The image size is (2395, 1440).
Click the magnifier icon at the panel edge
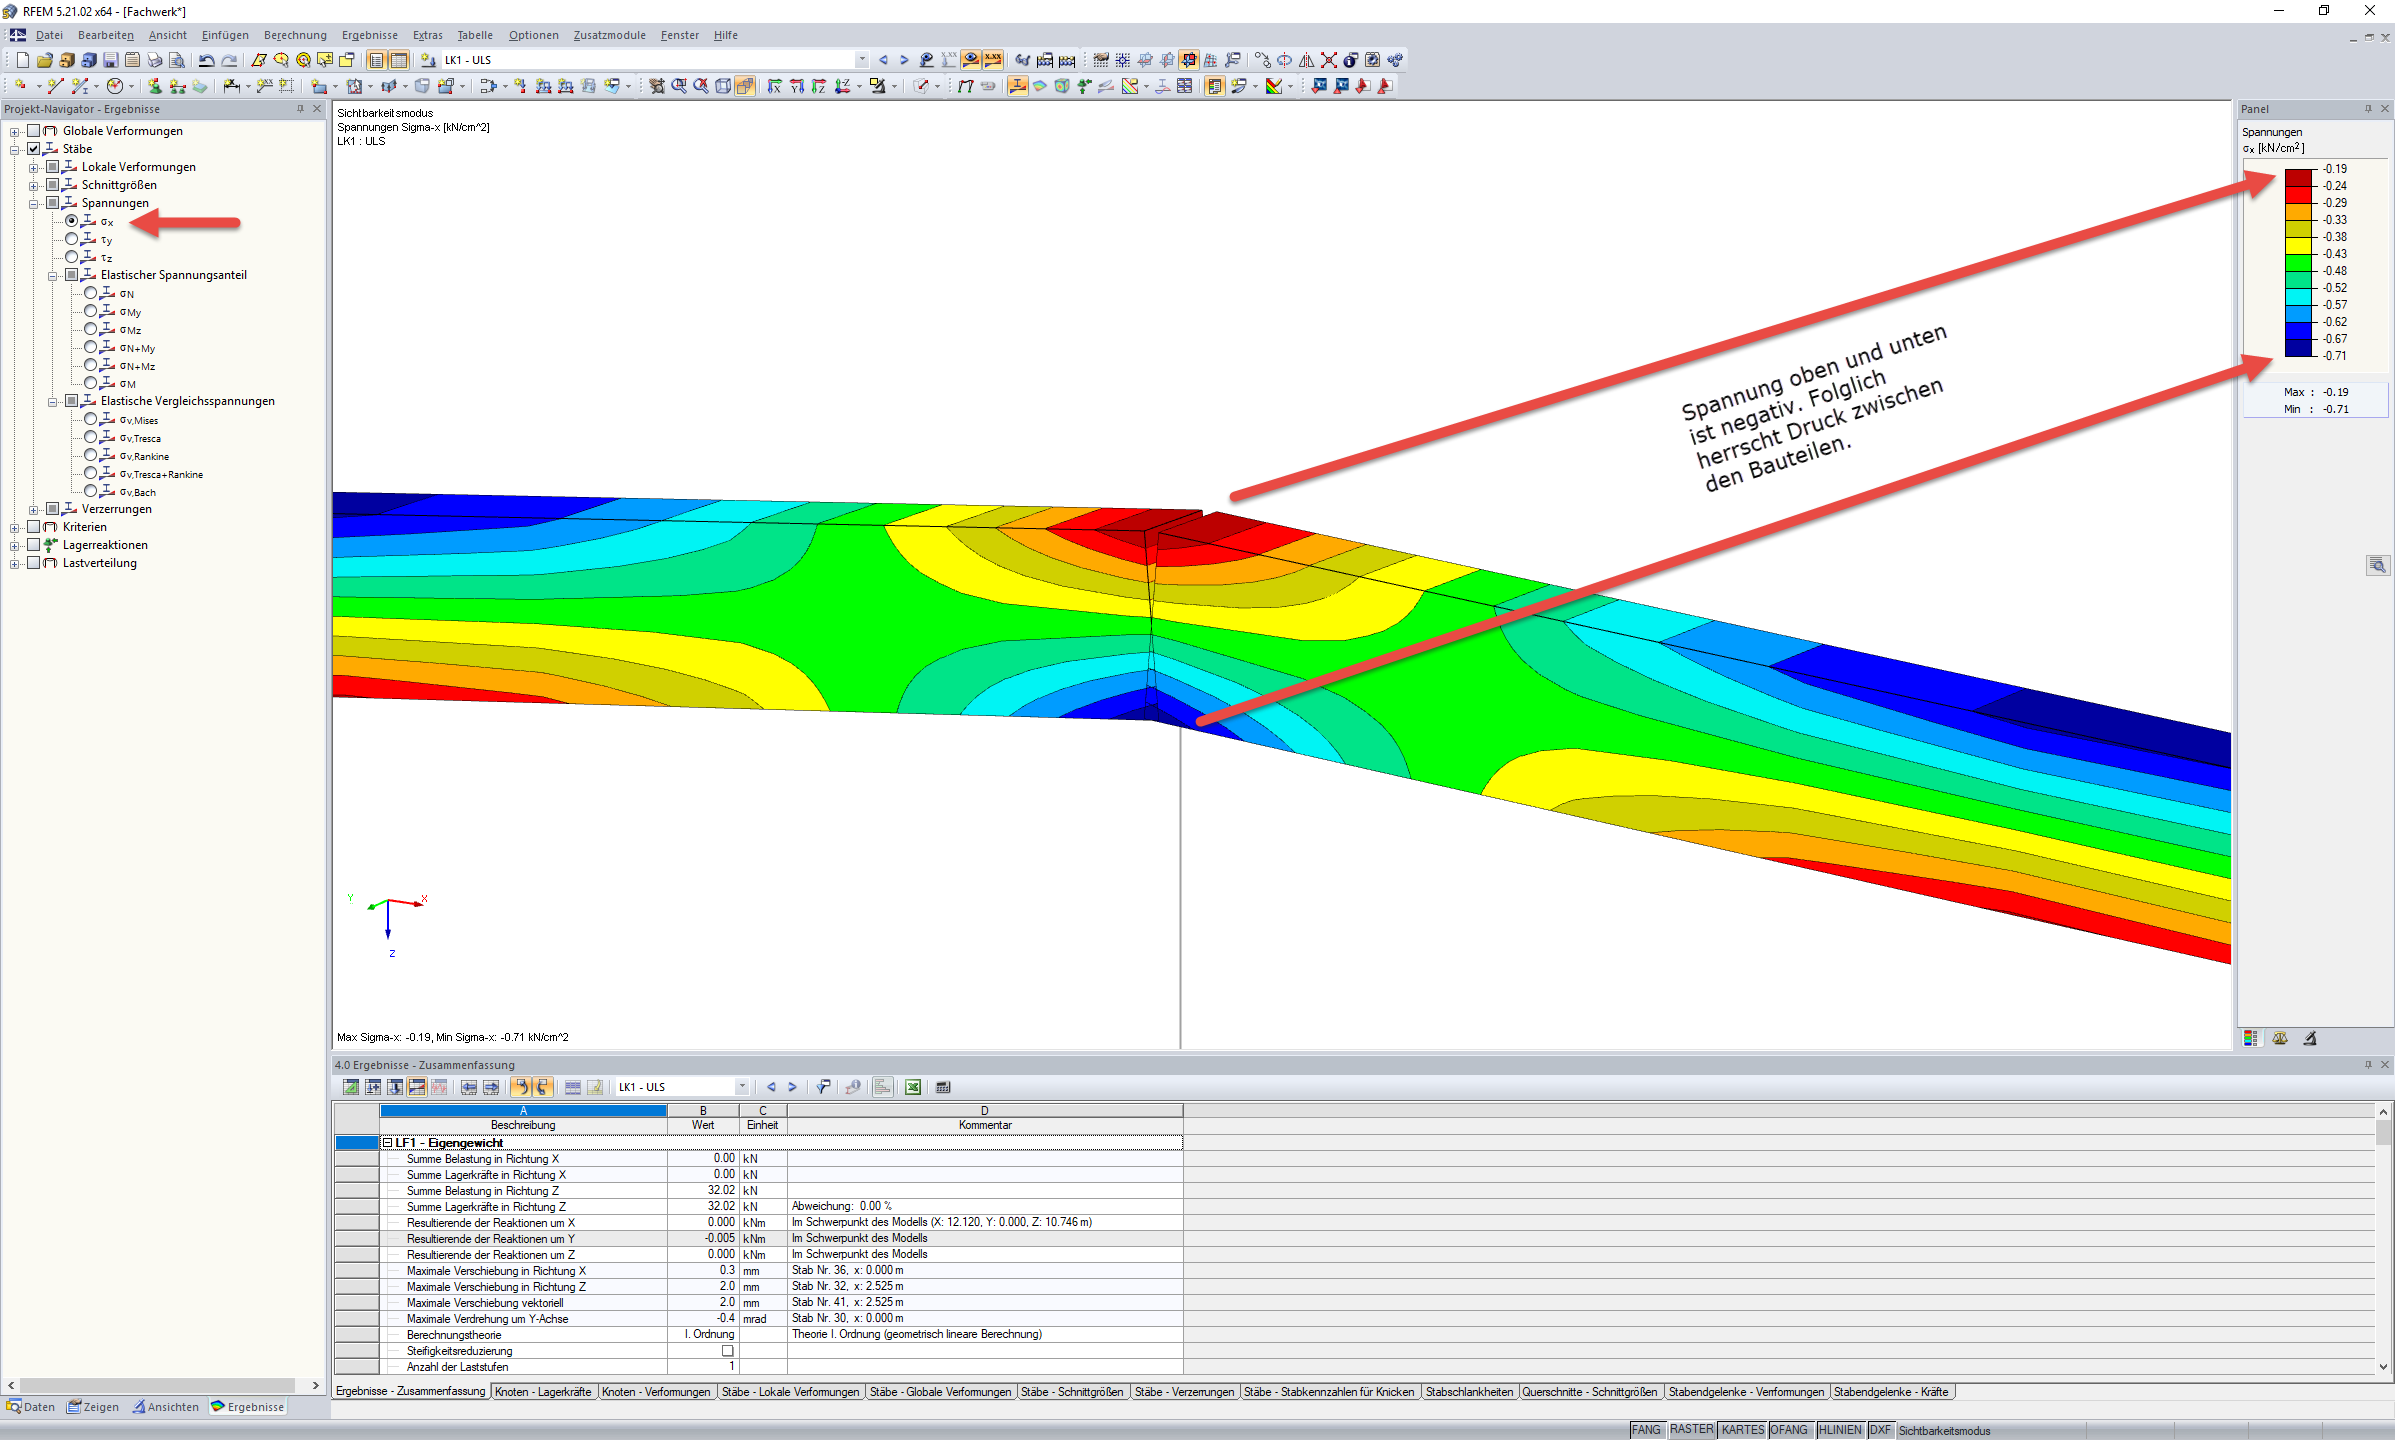pyautogui.click(x=2377, y=566)
